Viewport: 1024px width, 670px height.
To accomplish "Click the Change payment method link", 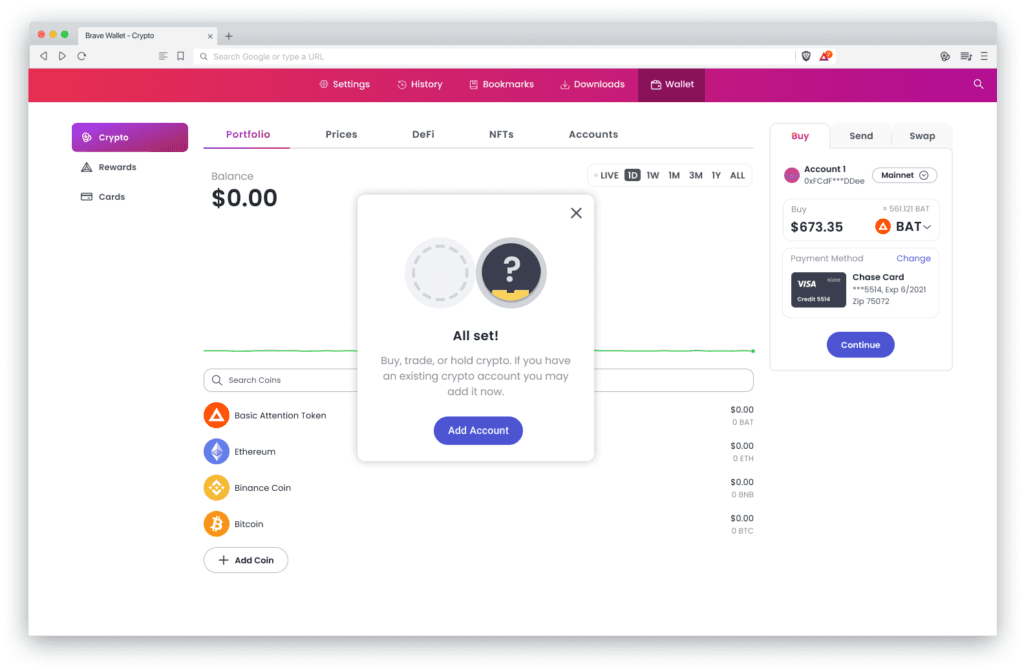I will (913, 259).
